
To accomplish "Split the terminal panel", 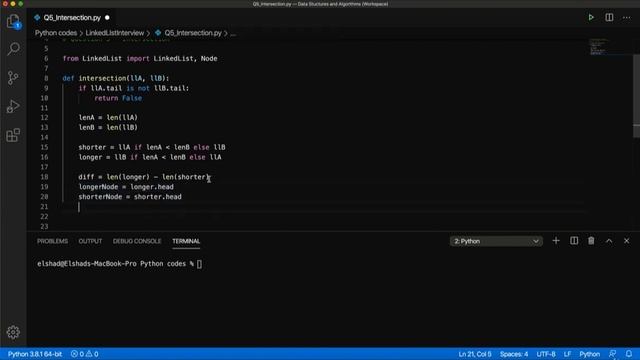I will click(574, 241).
